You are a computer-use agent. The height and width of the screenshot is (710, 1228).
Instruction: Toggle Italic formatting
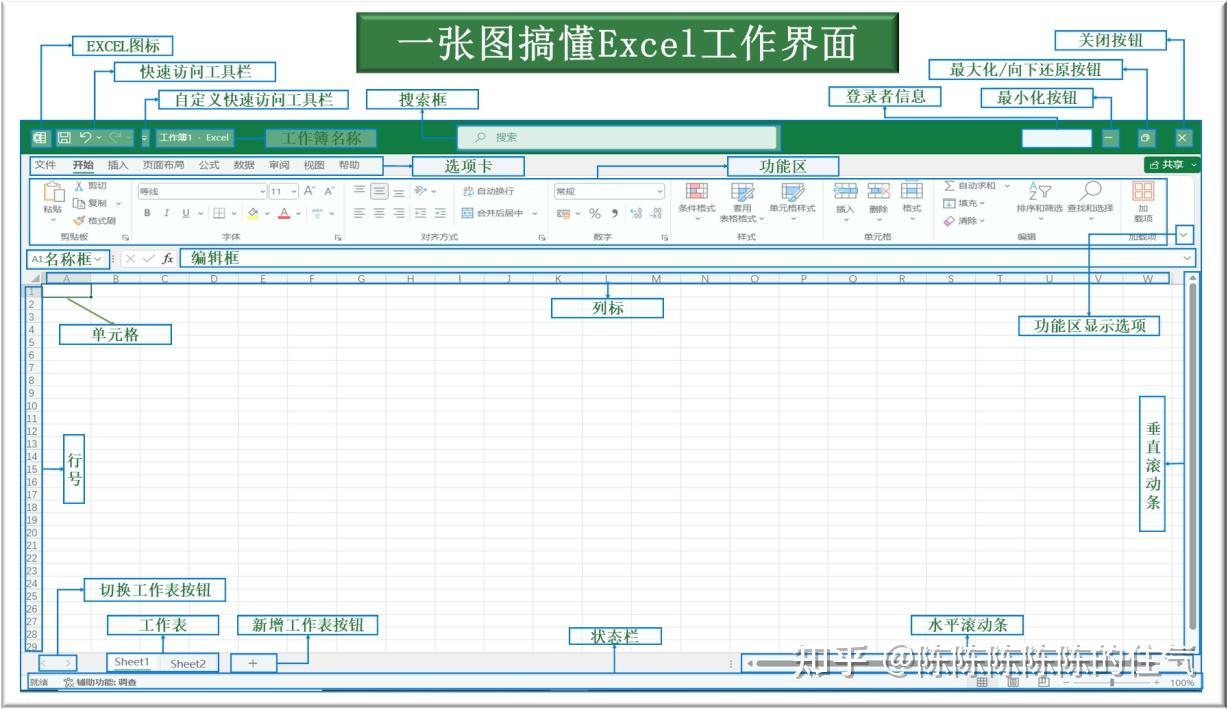click(165, 213)
